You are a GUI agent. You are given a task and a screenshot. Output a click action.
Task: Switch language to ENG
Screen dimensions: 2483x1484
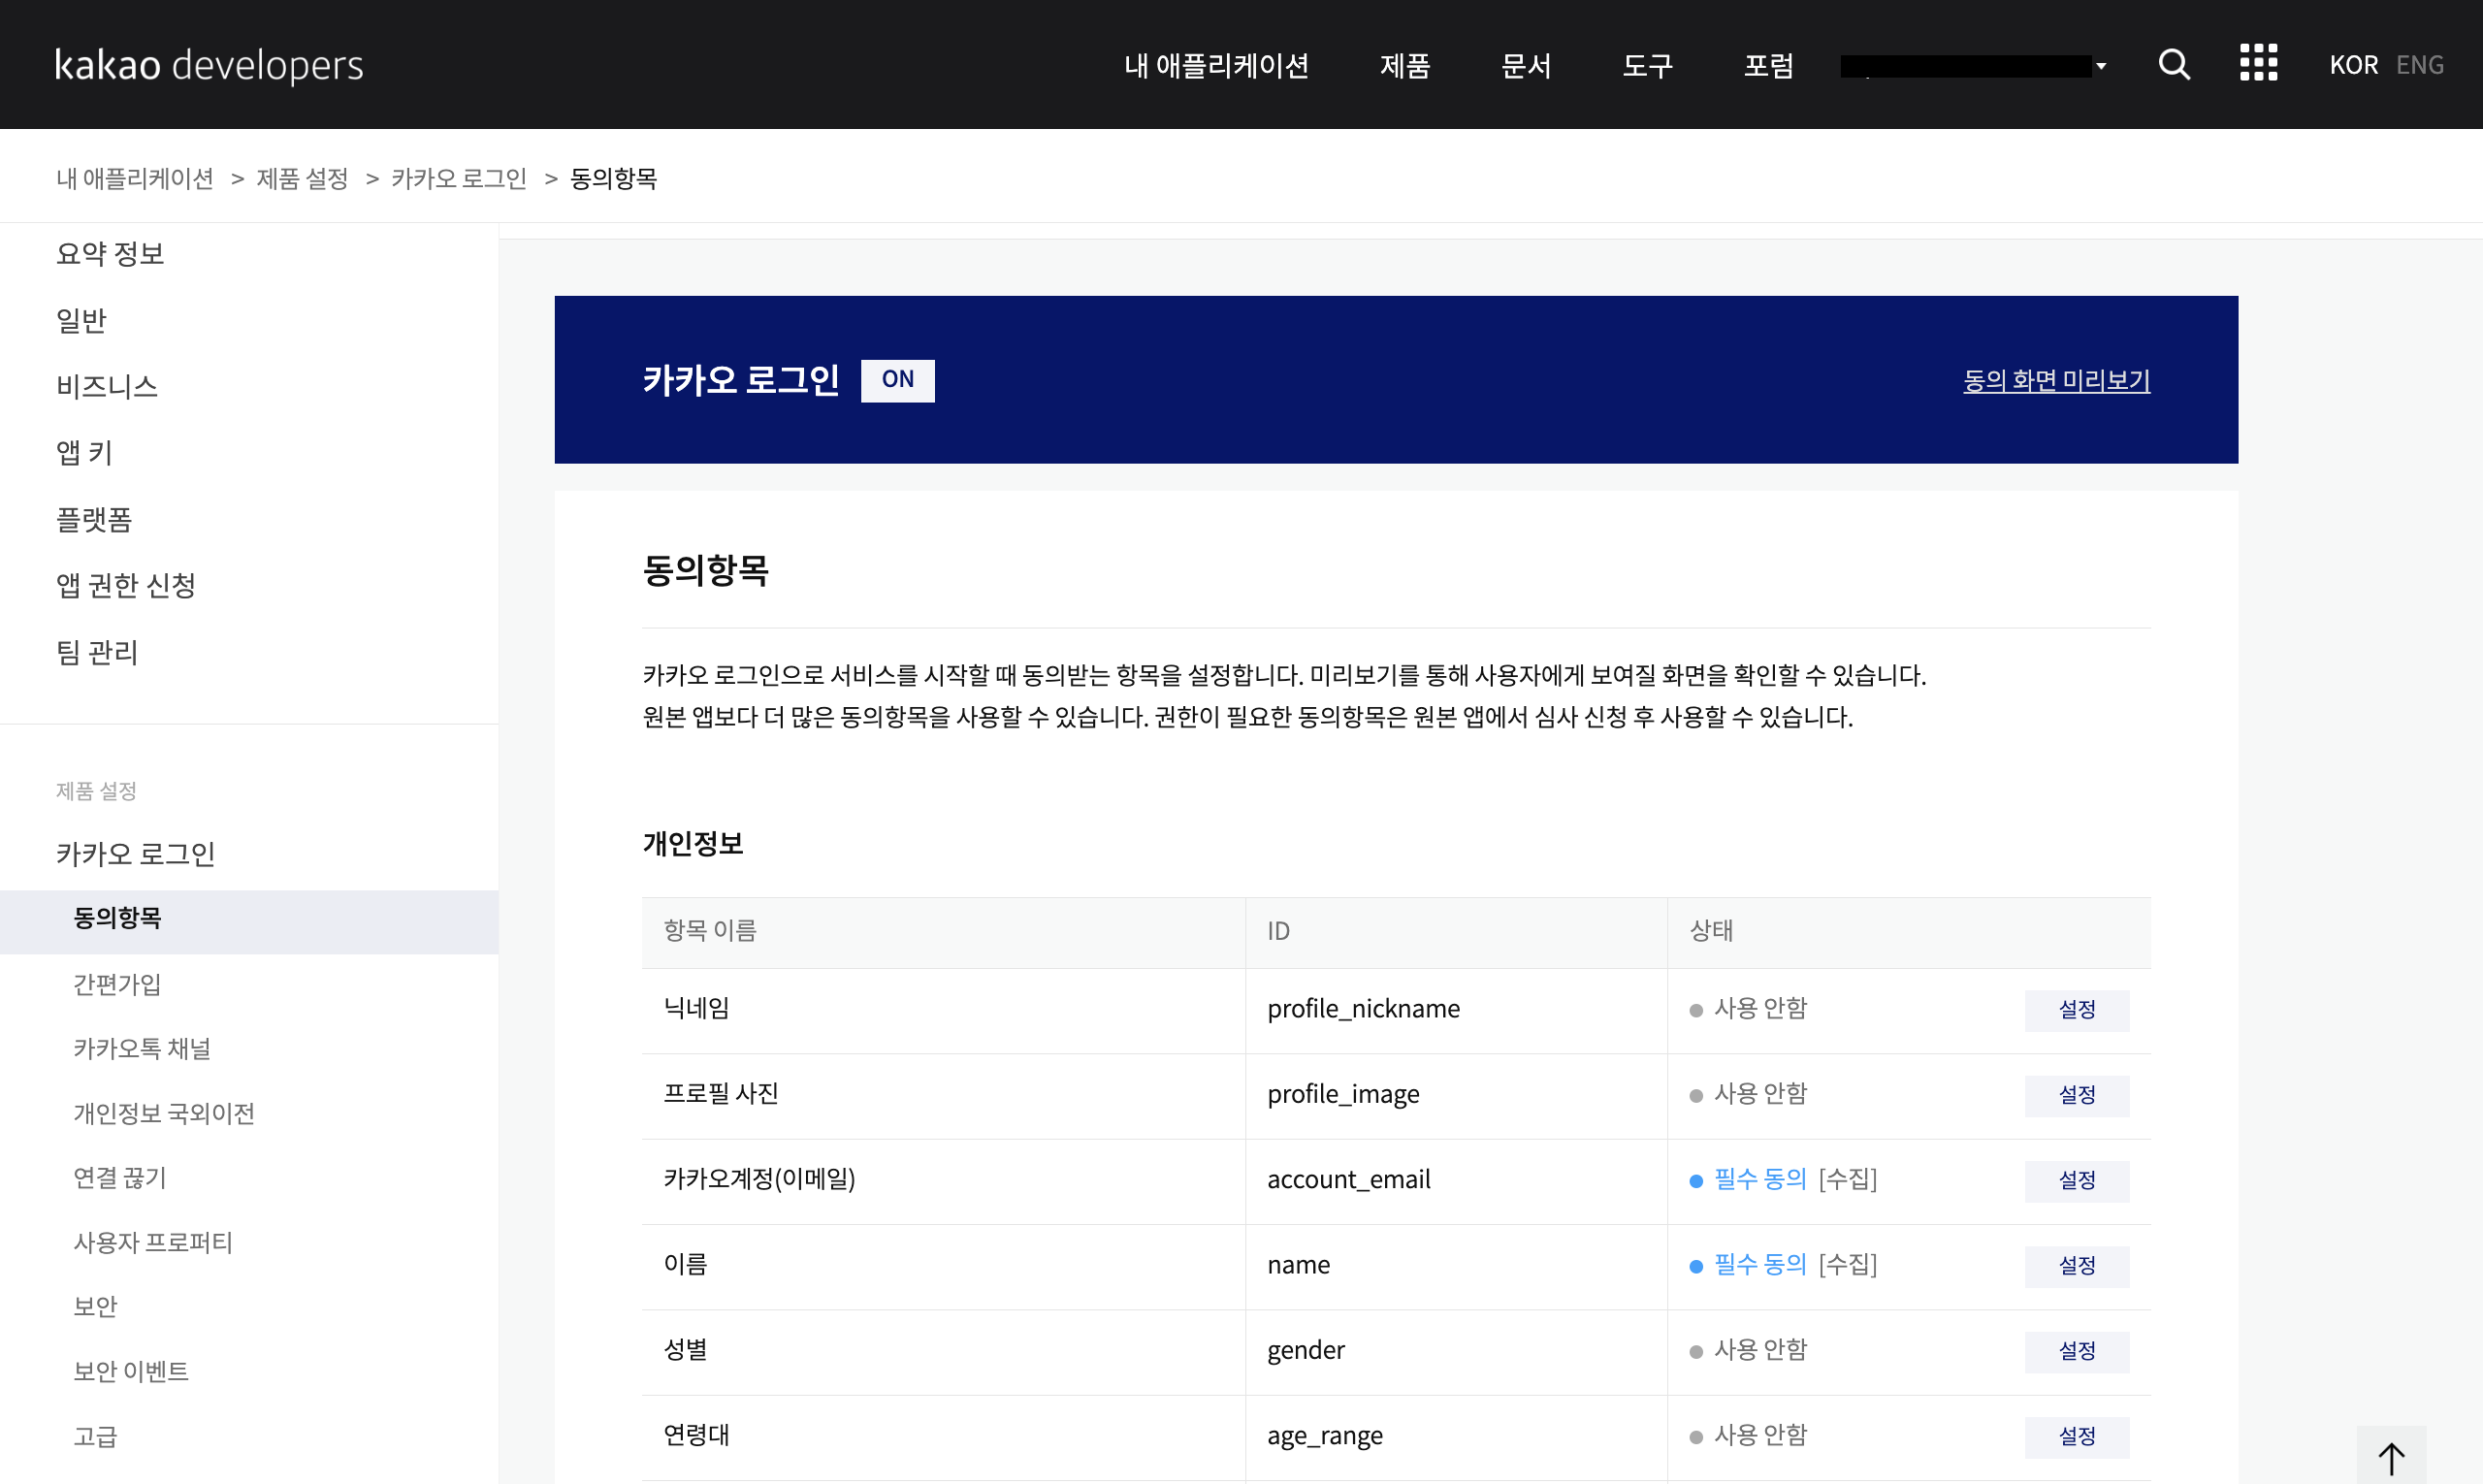2419,65
